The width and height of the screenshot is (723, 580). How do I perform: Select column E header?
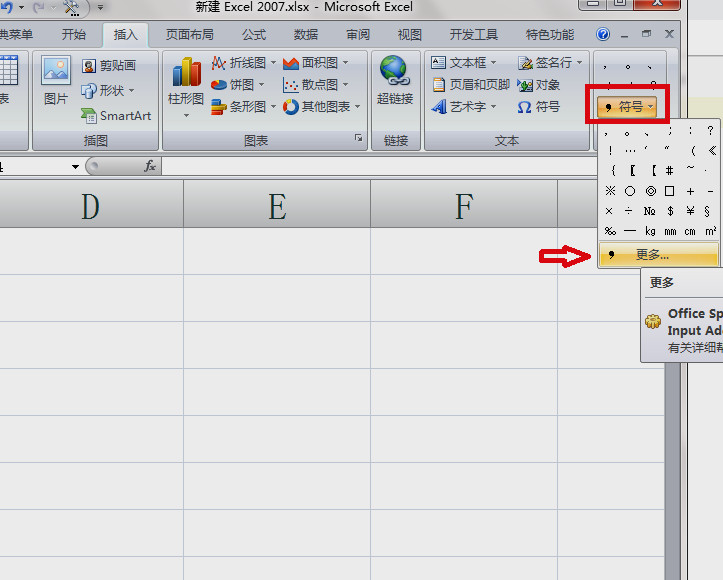coord(277,204)
